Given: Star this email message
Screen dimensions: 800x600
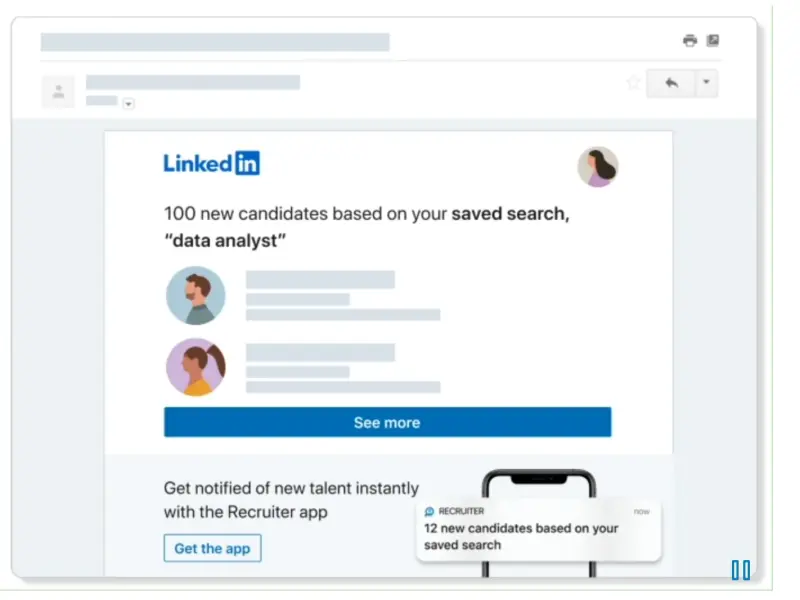Looking at the screenshot, I should pos(633,83).
